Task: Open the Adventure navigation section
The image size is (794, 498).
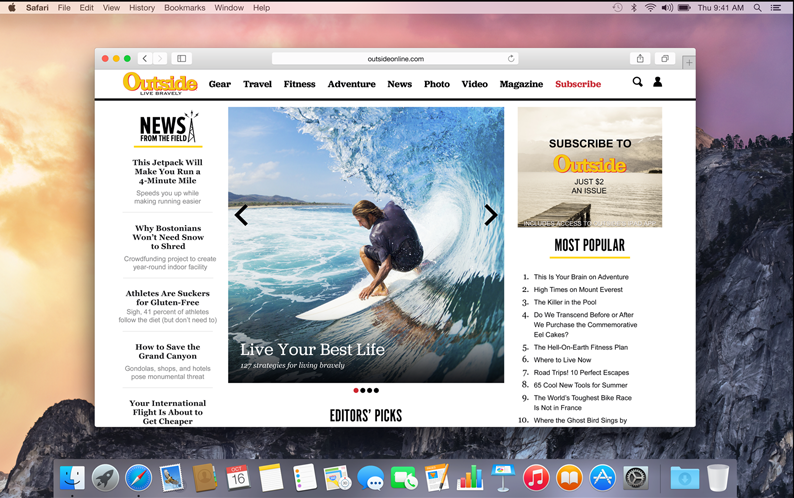Action: [351, 84]
